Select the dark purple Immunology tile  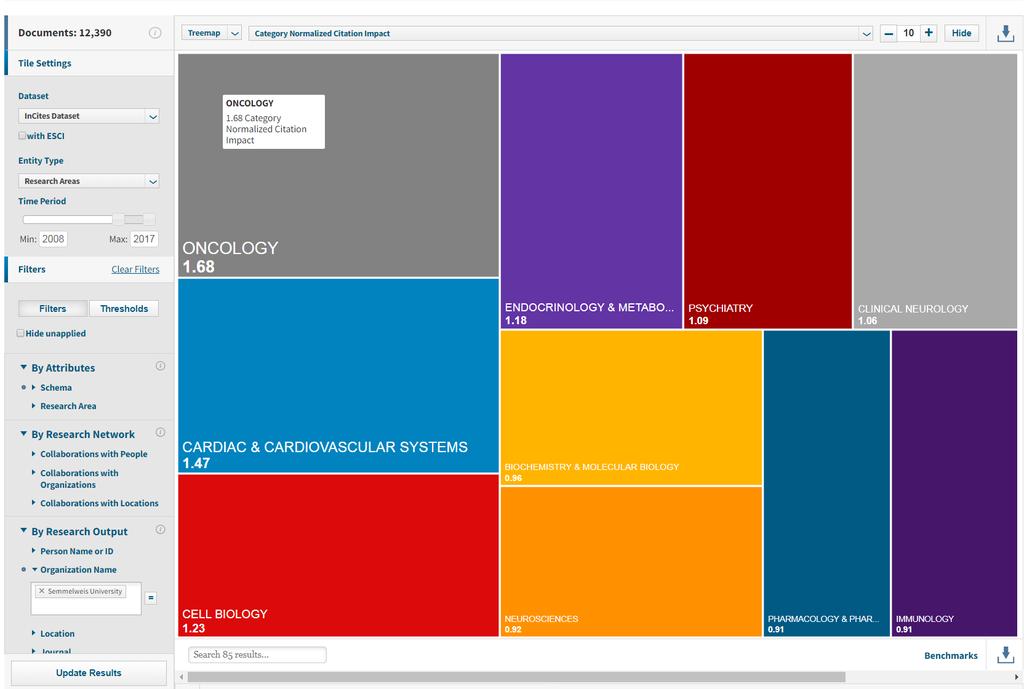pyautogui.click(x=954, y=483)
